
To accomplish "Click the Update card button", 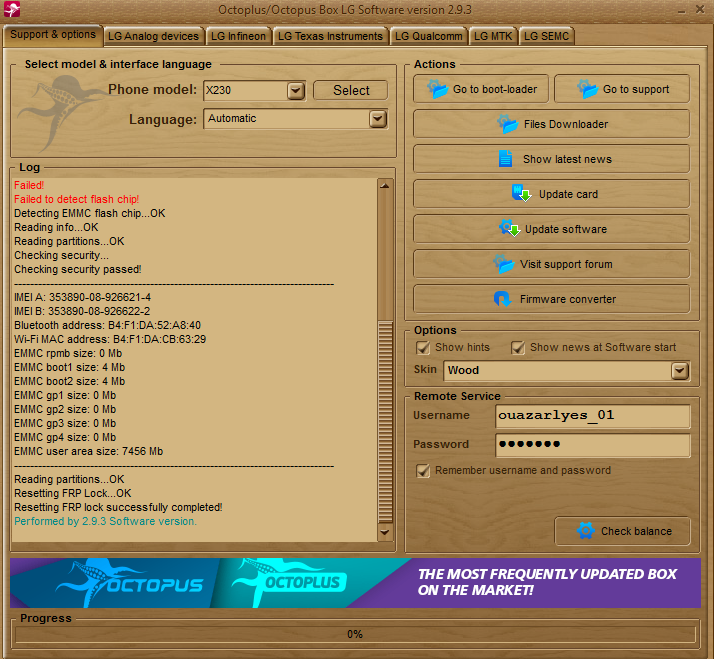I will 551,194.
